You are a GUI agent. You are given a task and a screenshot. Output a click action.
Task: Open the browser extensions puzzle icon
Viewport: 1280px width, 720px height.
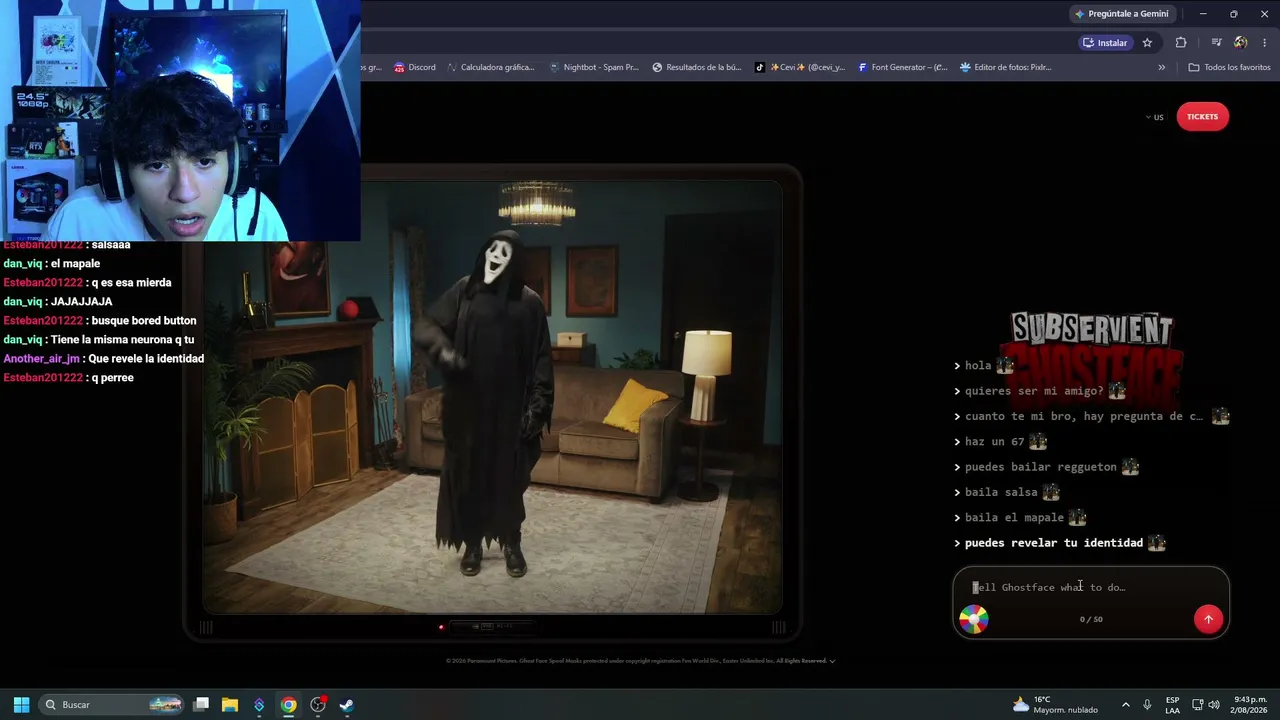pyautogui.click(x=1181, y=43)
